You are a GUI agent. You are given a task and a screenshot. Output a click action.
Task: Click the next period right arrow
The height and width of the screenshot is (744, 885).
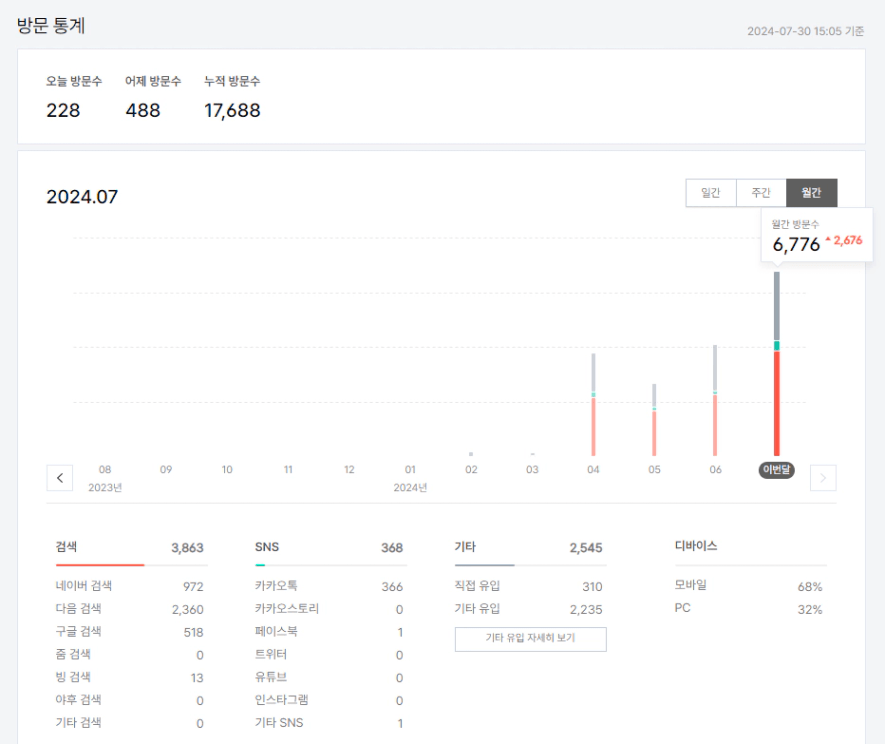click(823, 478)
